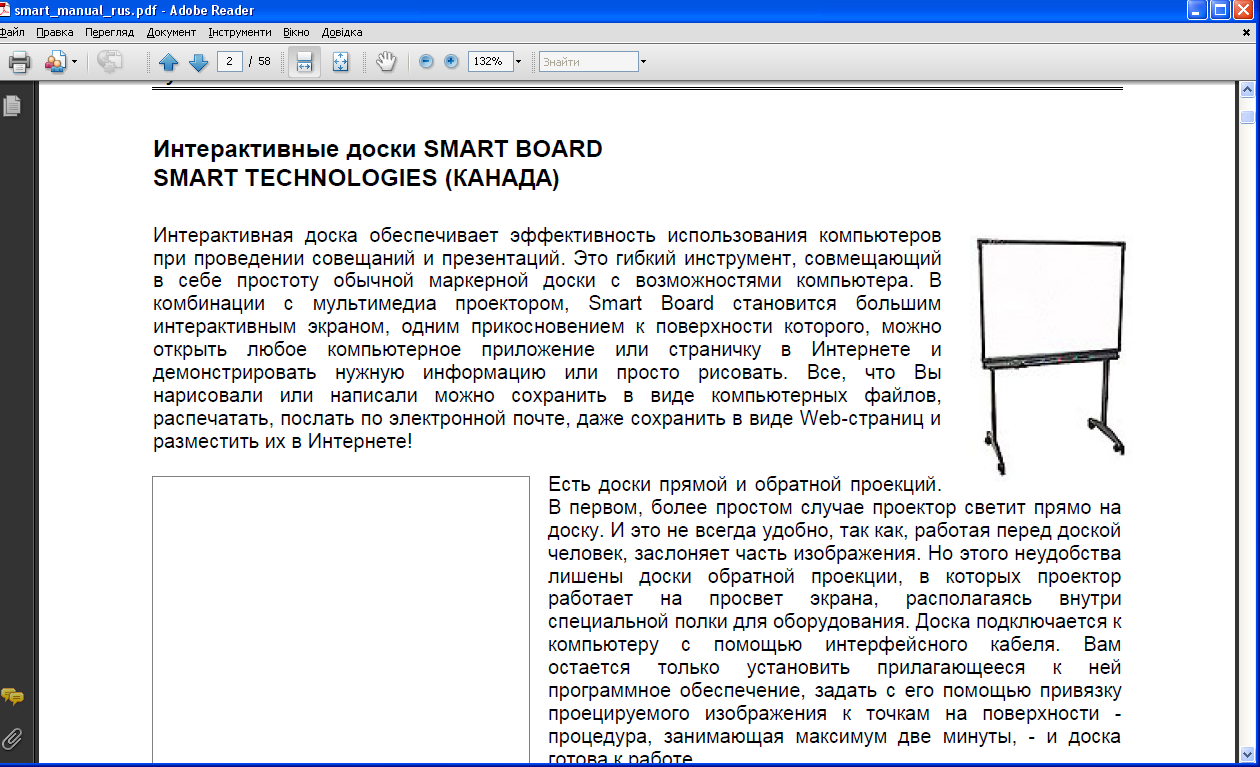Viewport: 1260px width, 767px height.
Task: Open the Comments panel in sidebar
Action: coord(12,697)
